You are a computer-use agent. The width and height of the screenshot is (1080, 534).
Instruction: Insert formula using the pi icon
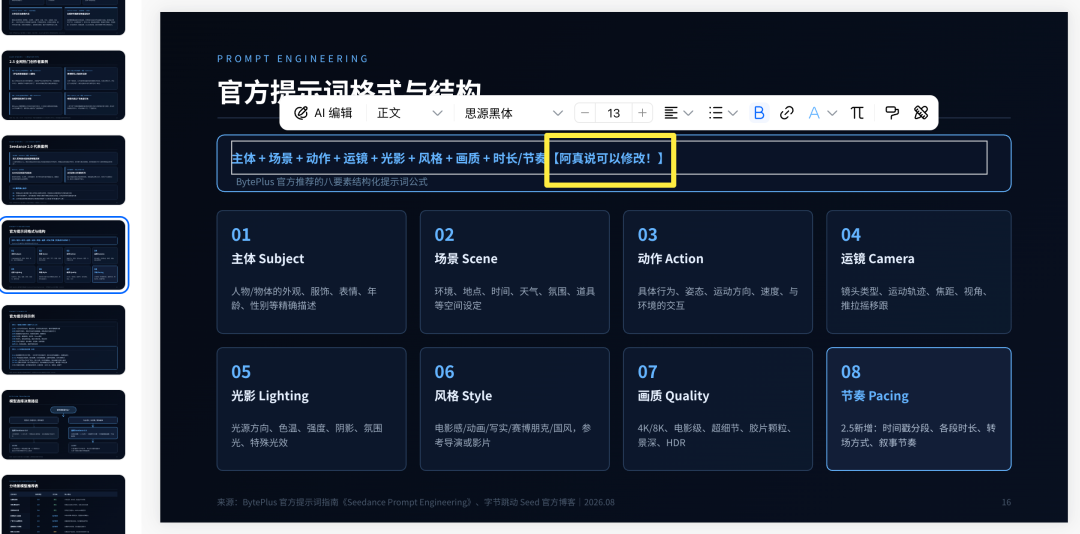tap(856, 113)
